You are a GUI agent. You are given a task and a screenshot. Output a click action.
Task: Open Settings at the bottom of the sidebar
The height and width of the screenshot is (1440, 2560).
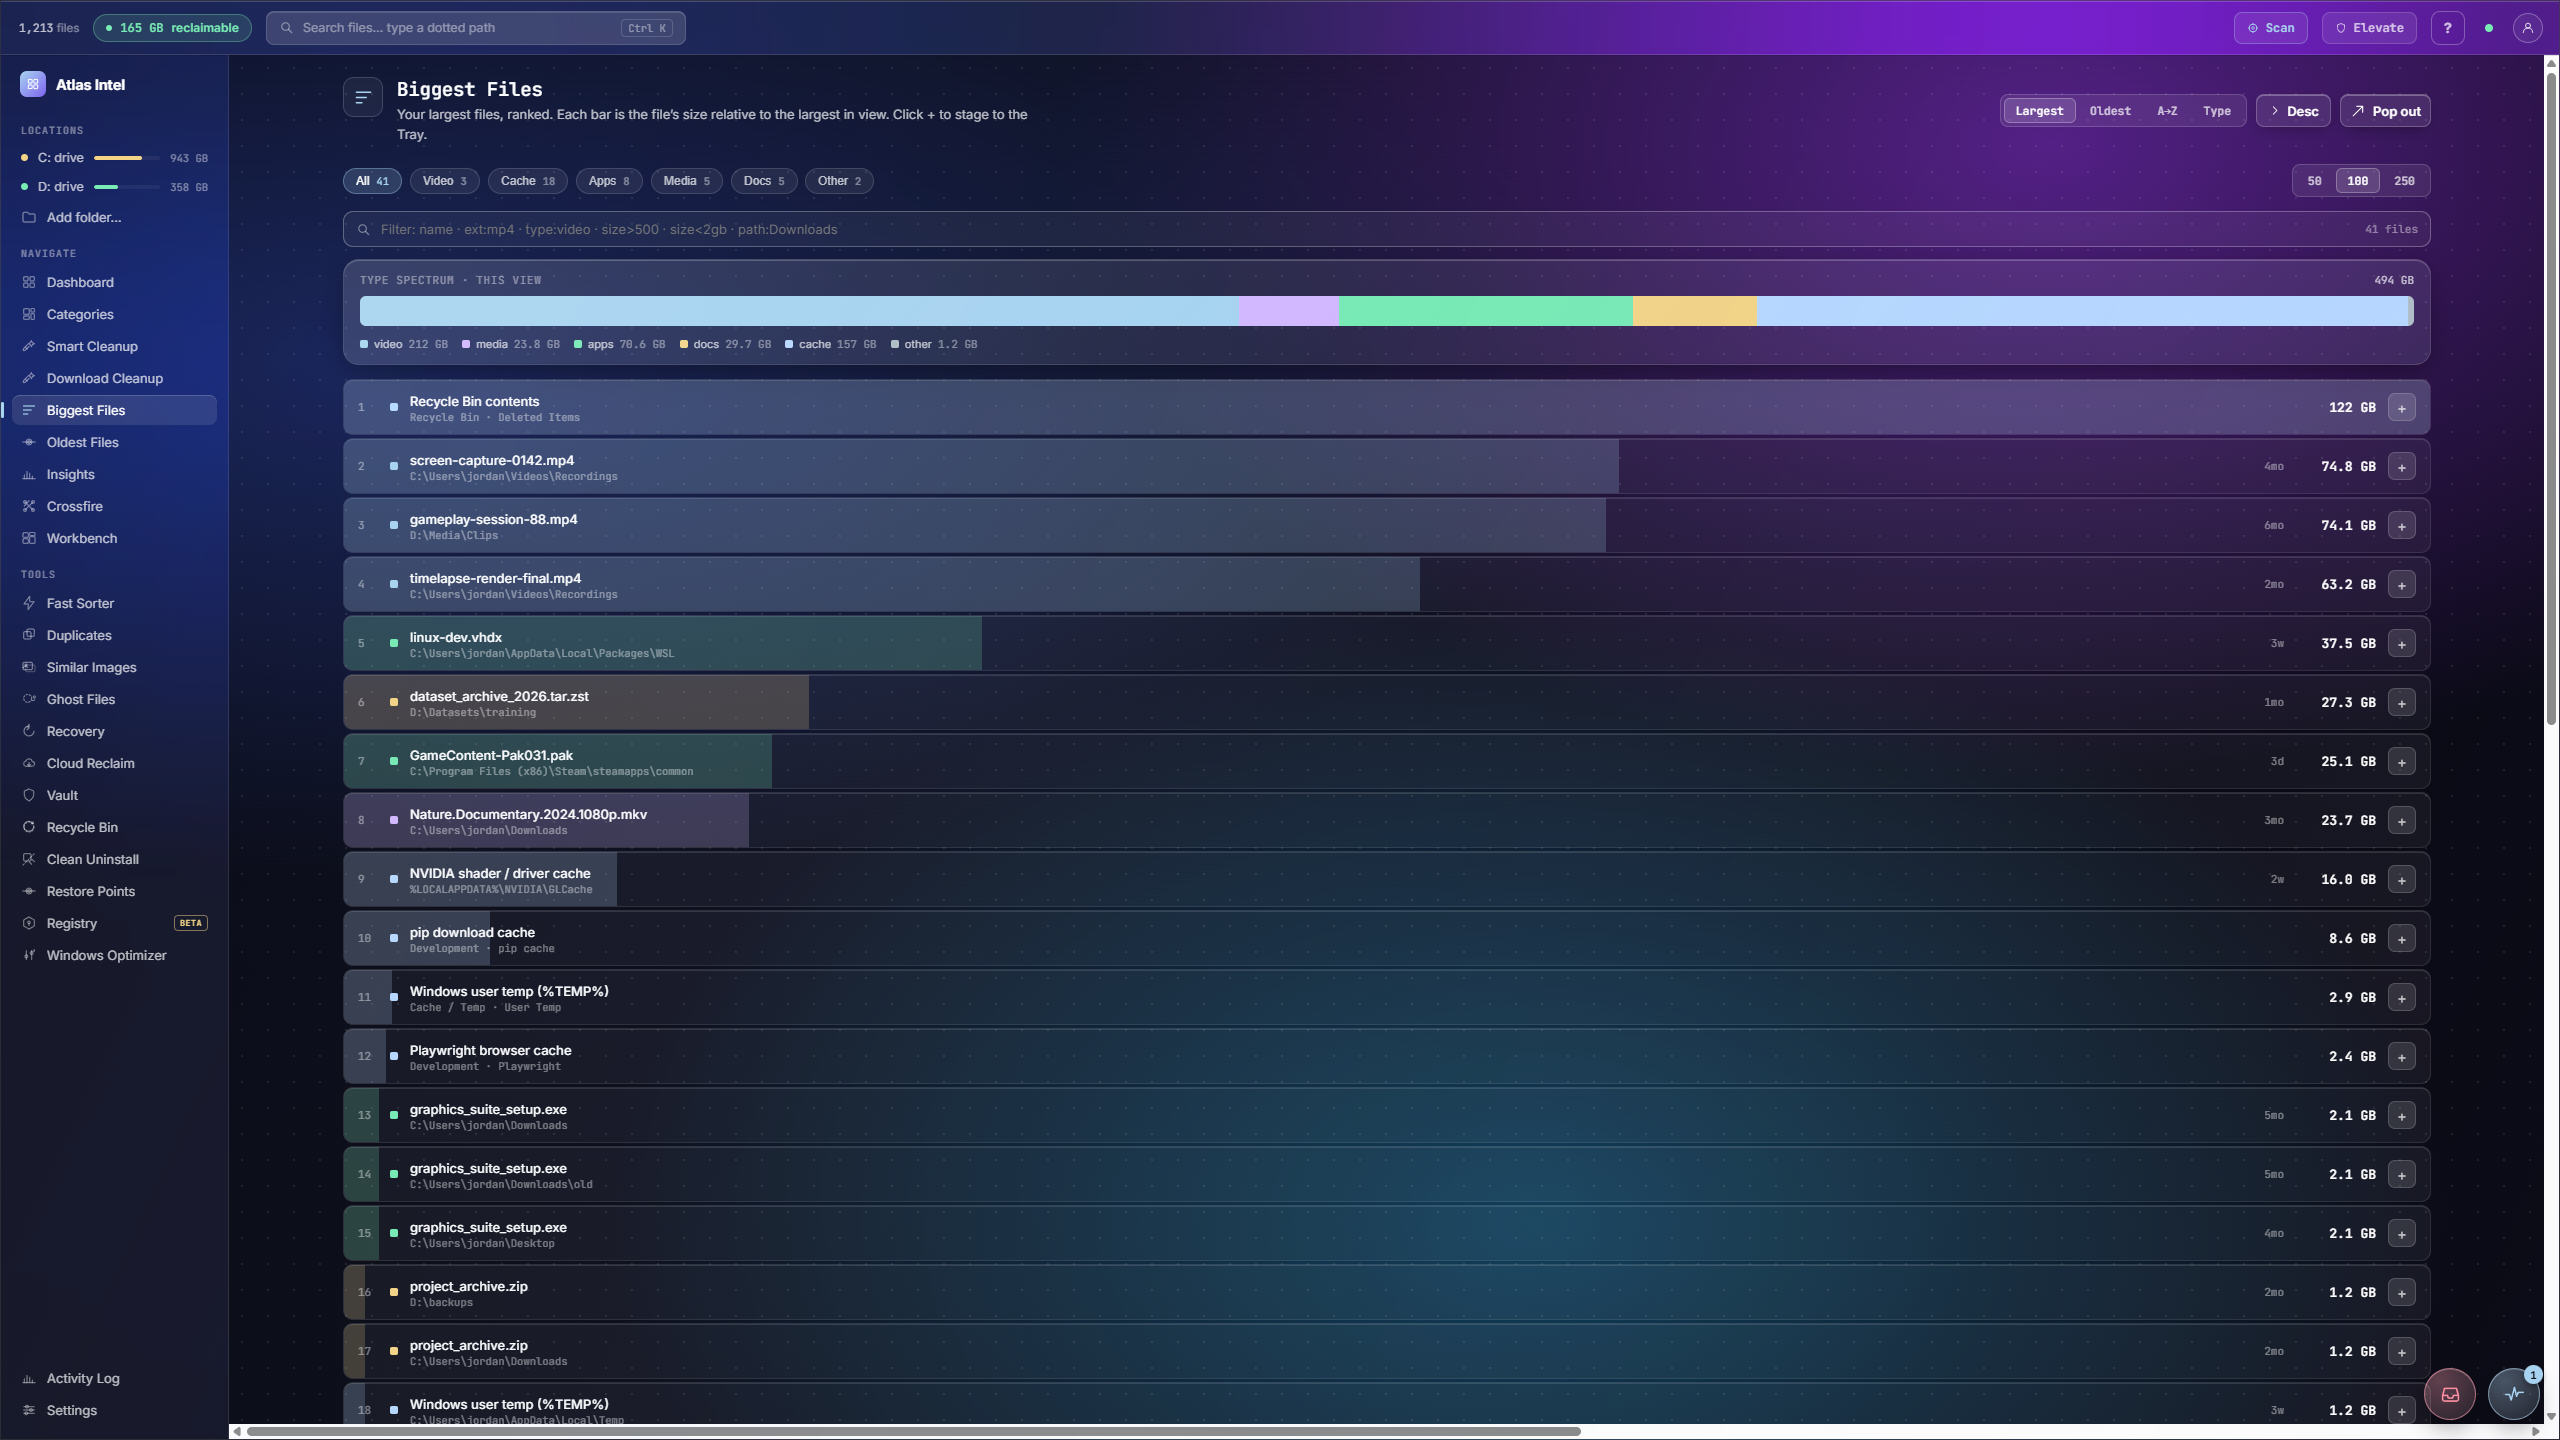[114, 1410]
